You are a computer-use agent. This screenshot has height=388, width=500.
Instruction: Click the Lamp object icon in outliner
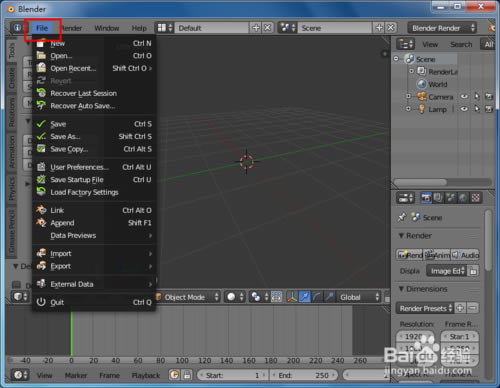tap(422, 109)
